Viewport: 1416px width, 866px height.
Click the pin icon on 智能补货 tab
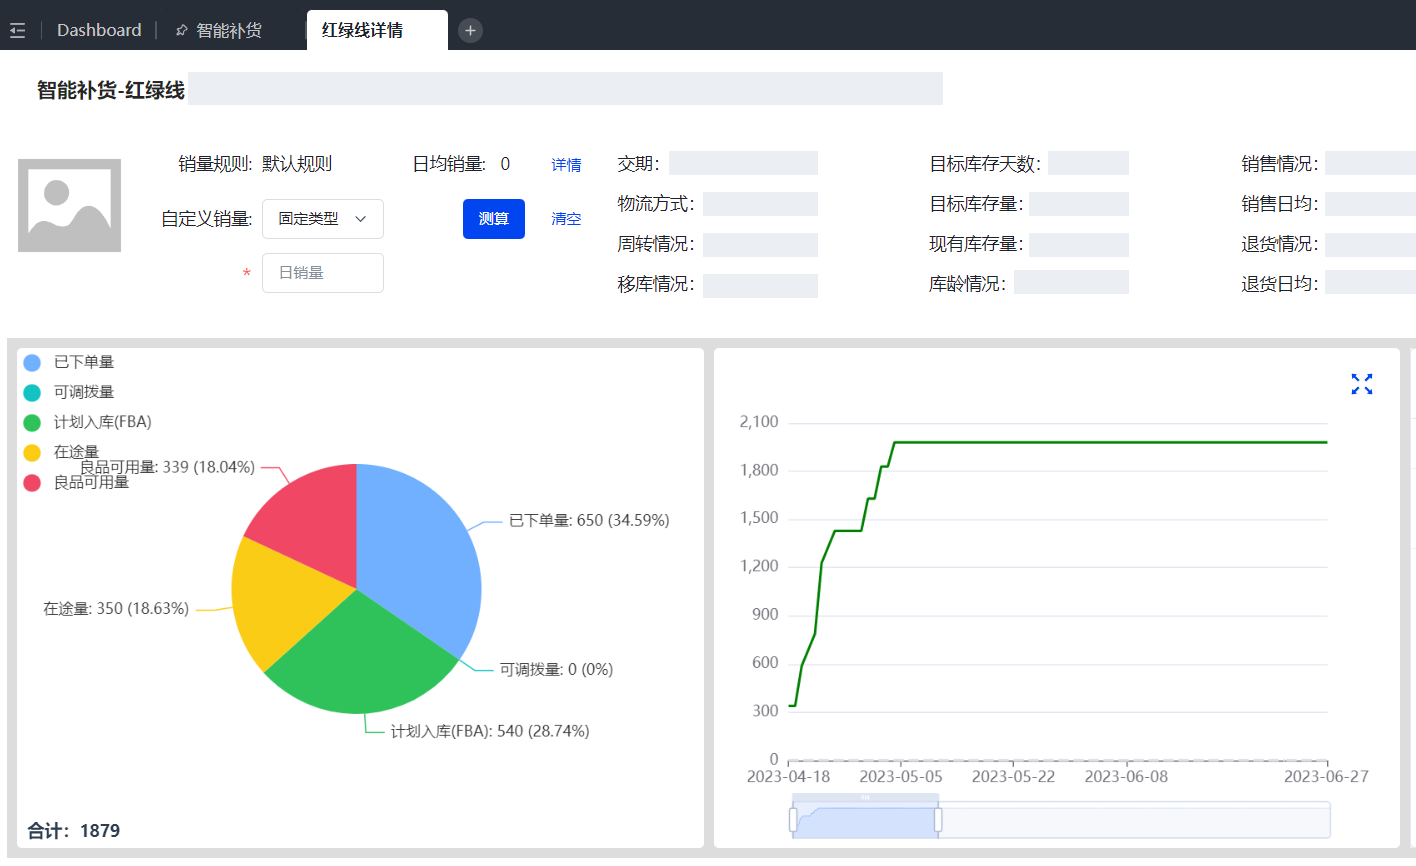(x=181, y=30)
